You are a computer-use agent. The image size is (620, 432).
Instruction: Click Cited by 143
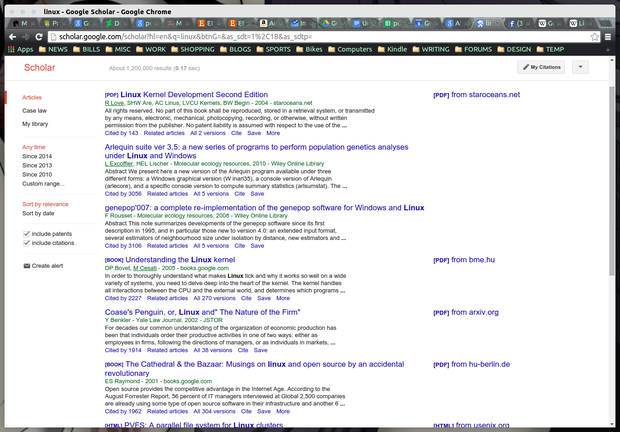coord(121,133)
